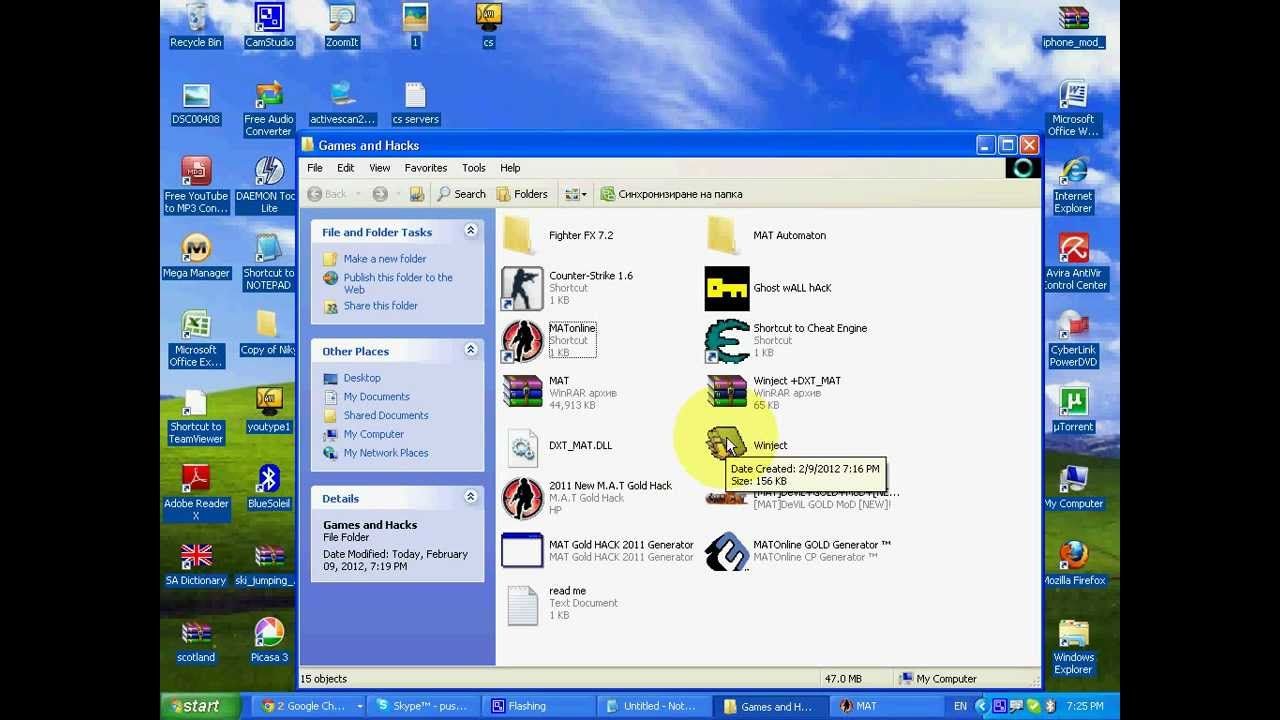Open the MAT Automaton folder icon
This screenshot has width=1280, height=720.
[722, 235]
